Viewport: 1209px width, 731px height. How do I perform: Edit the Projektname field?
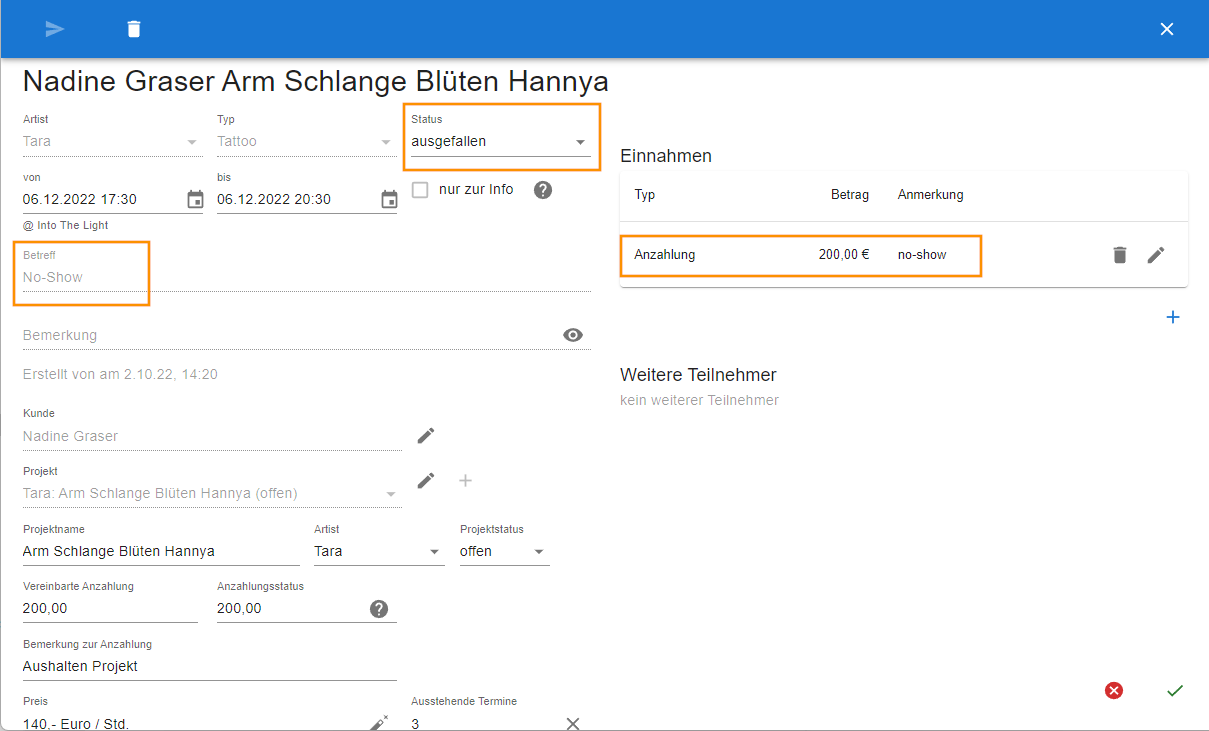pos(161,552)
